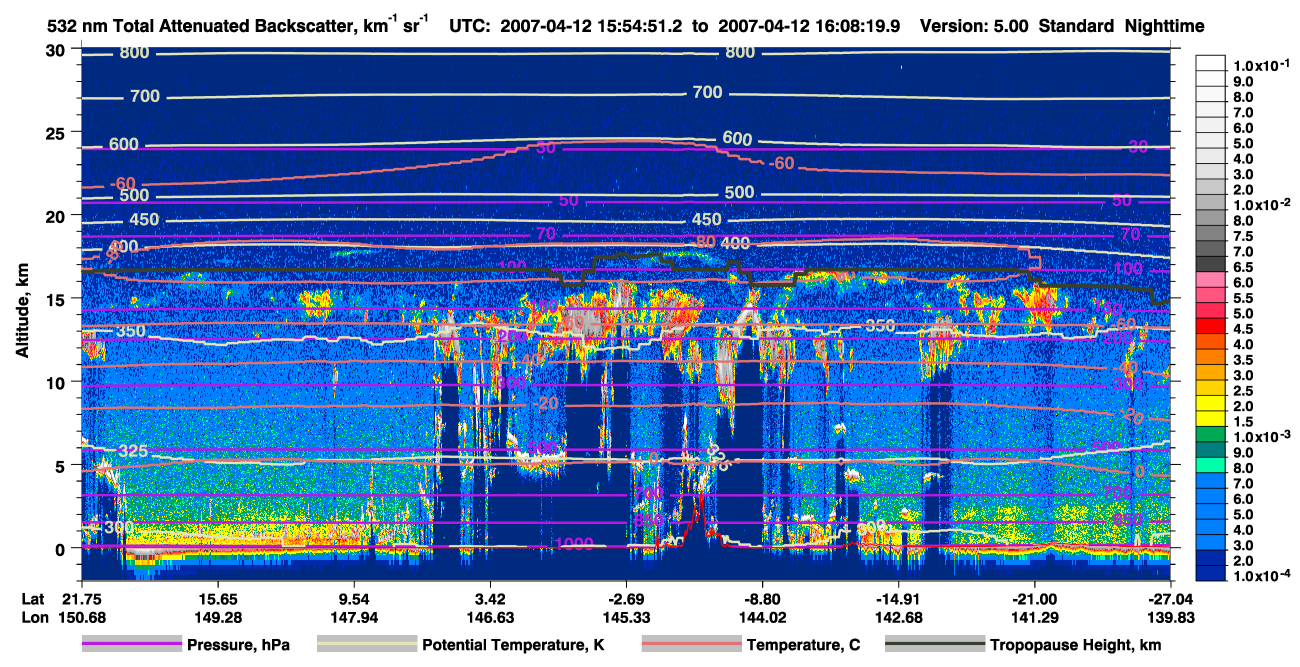
Task: Click the salmon Temperature legend line sample
Action: tap(690, 645)
